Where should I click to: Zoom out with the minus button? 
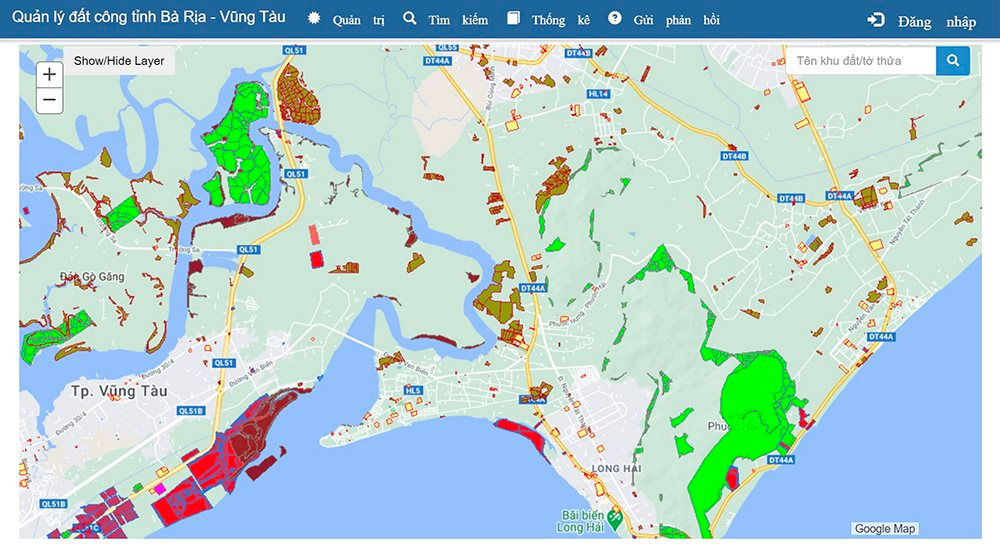coord(49,101)
